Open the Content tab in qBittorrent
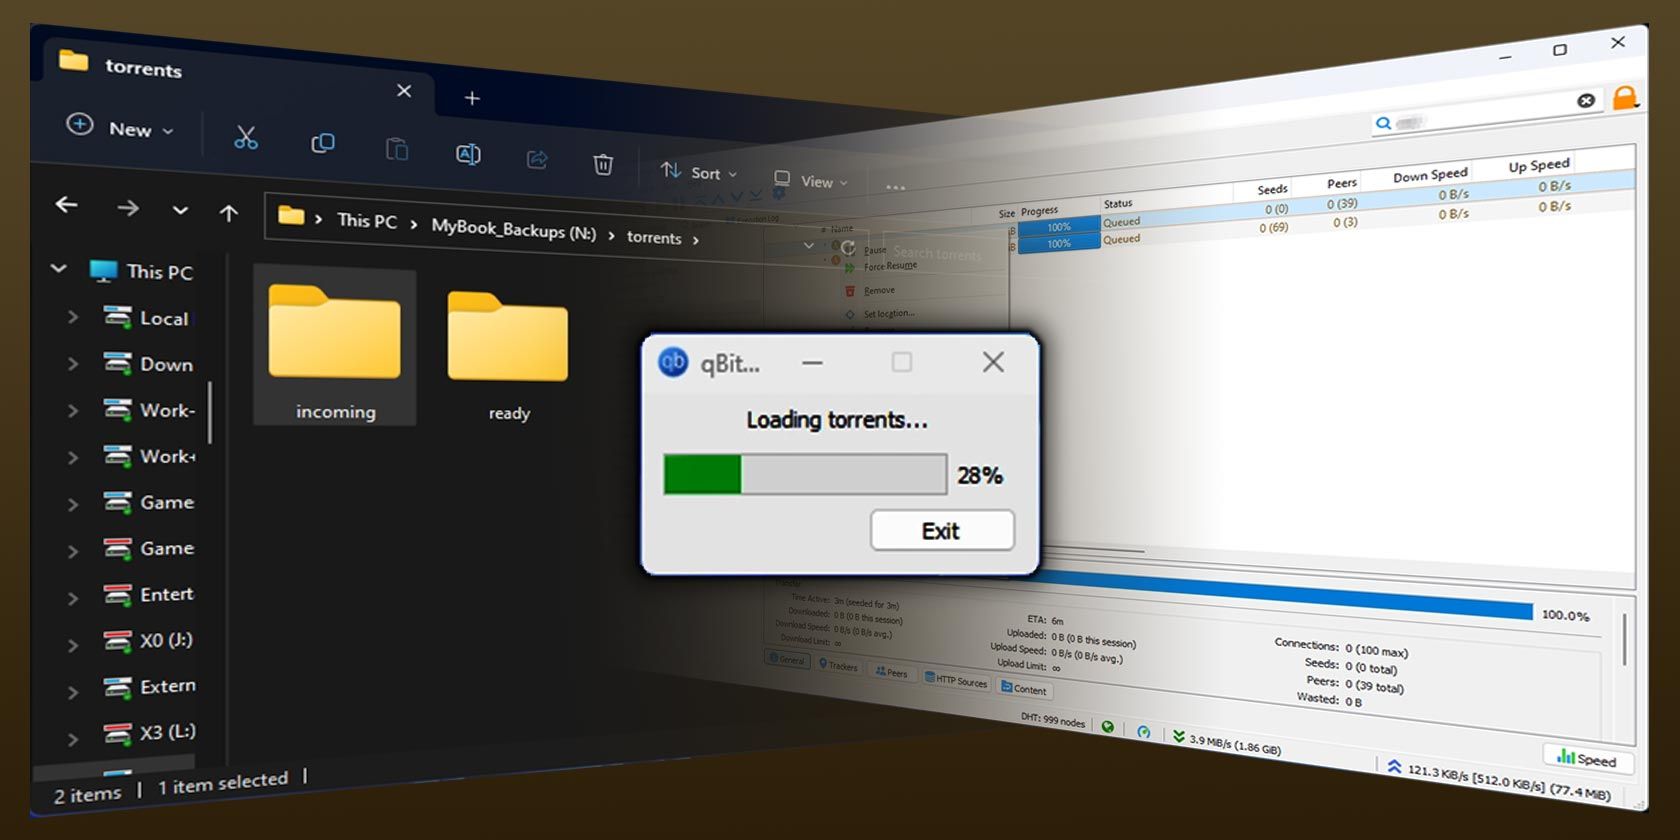This screenshot has width=1680, height=840. click(1024, 689)
